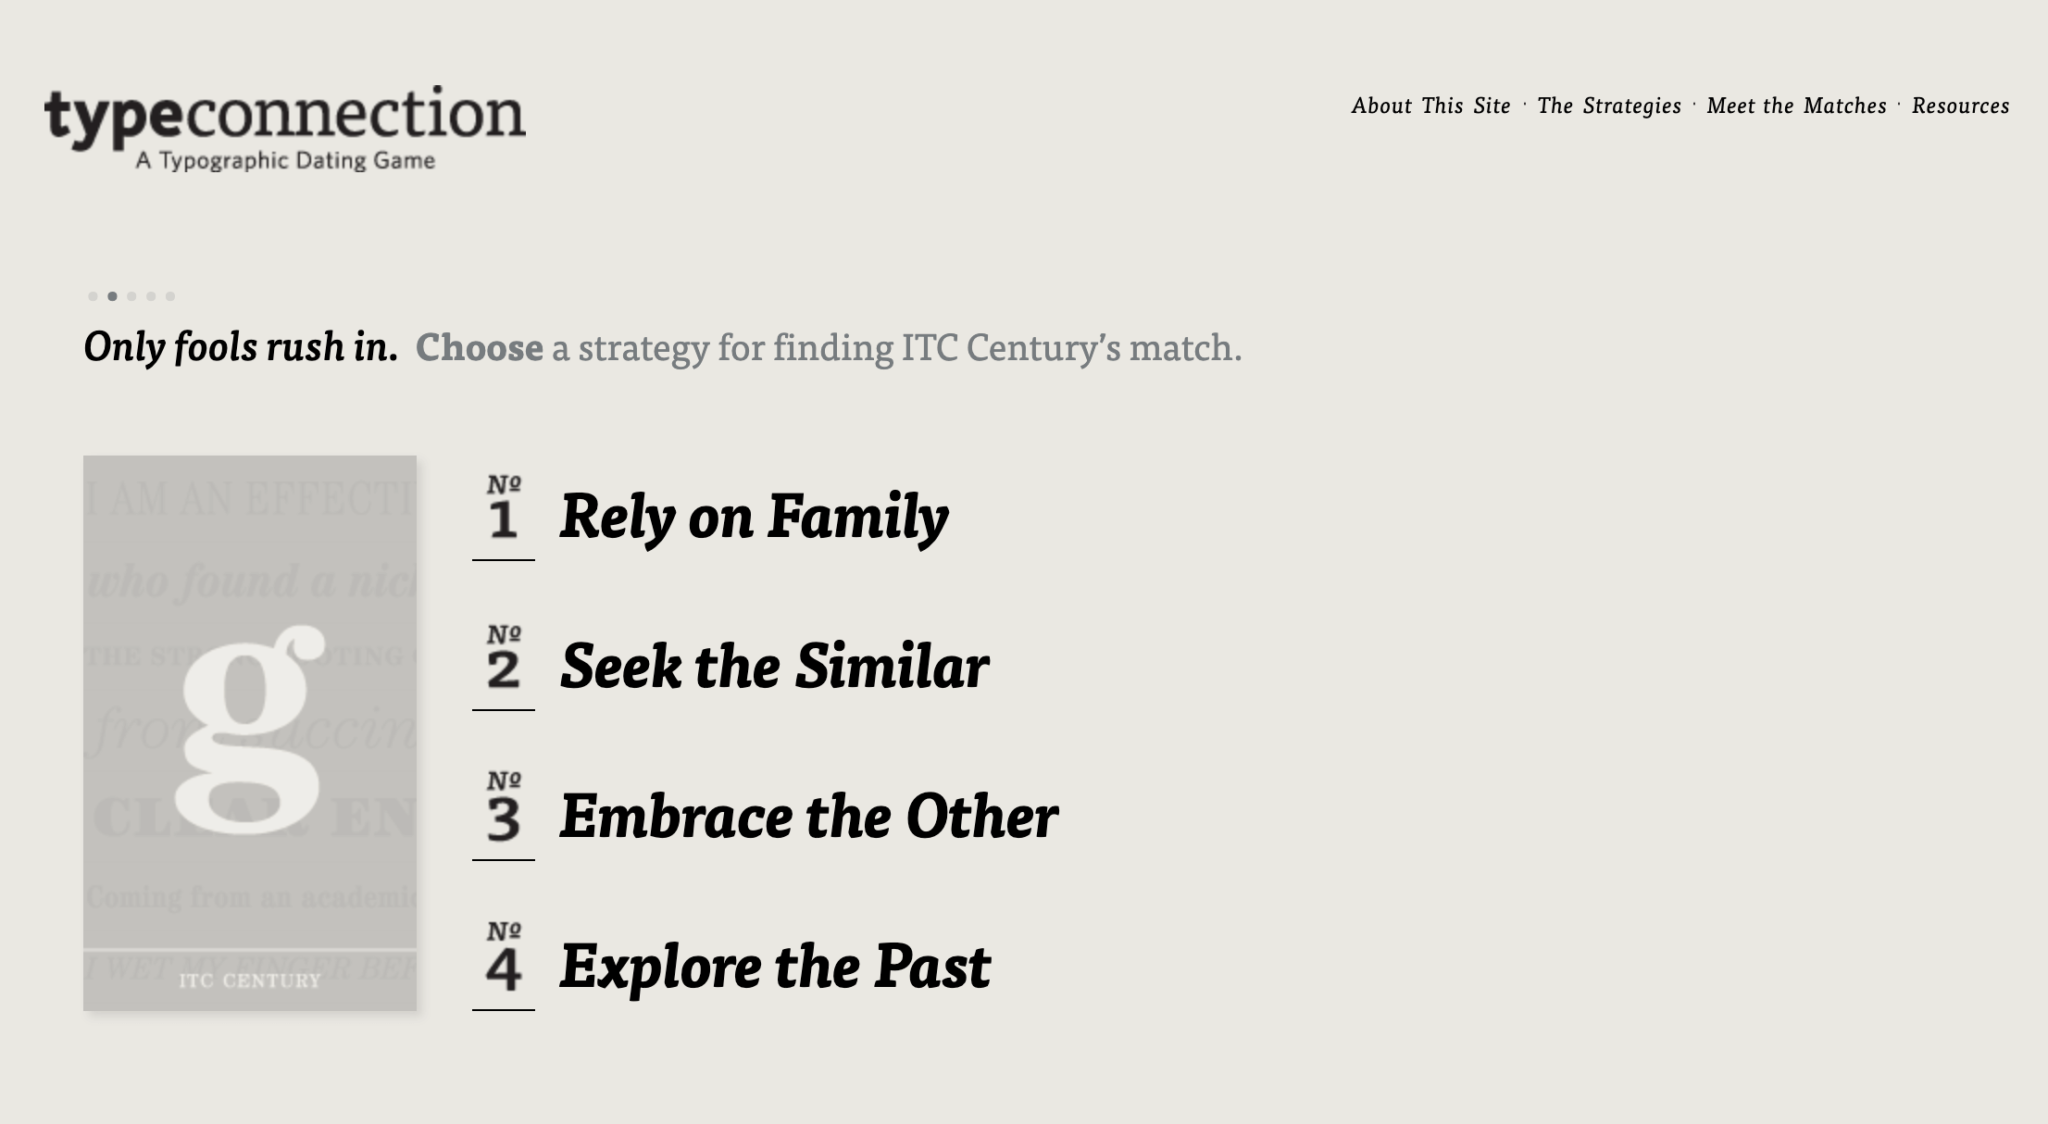Select the fourth progress dot
The width and height of the screenshot is (2048, 1124).
point(151,296)
